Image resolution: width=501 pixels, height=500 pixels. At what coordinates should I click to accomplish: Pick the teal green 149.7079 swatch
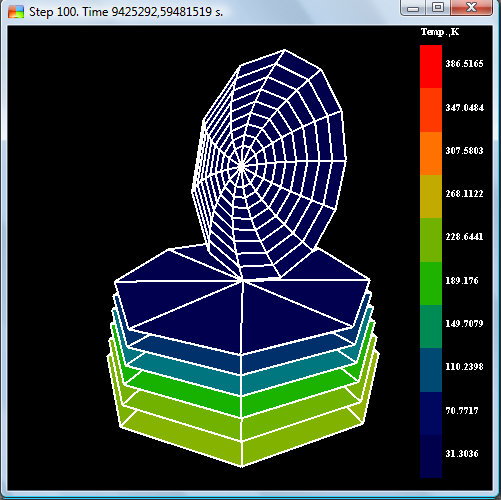(x=431, y=327)
